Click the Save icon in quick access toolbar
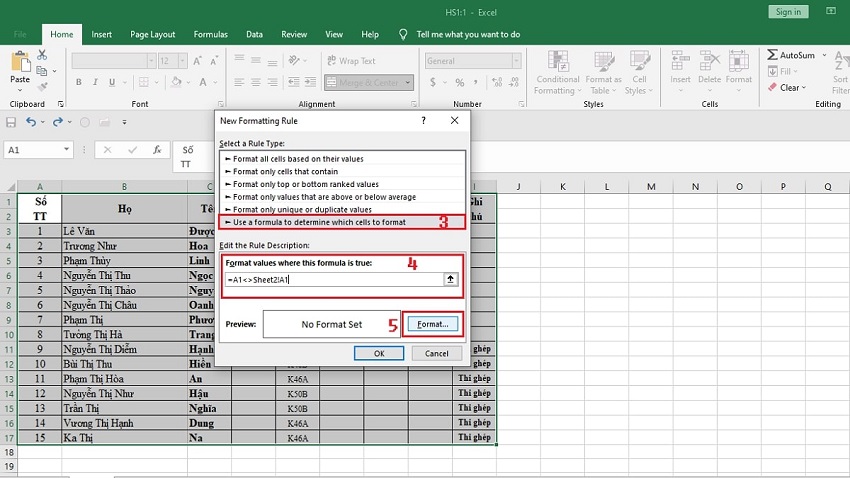This screenshot has height=478, width=850. click(x=11, y=122)
